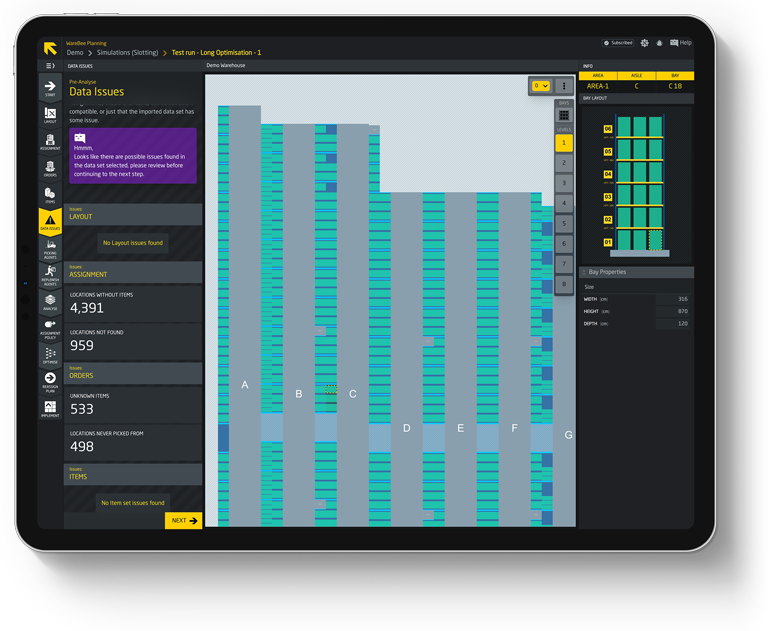Click the Subscribed badge
Screen dimensions: 768x631
click(618, 43)
